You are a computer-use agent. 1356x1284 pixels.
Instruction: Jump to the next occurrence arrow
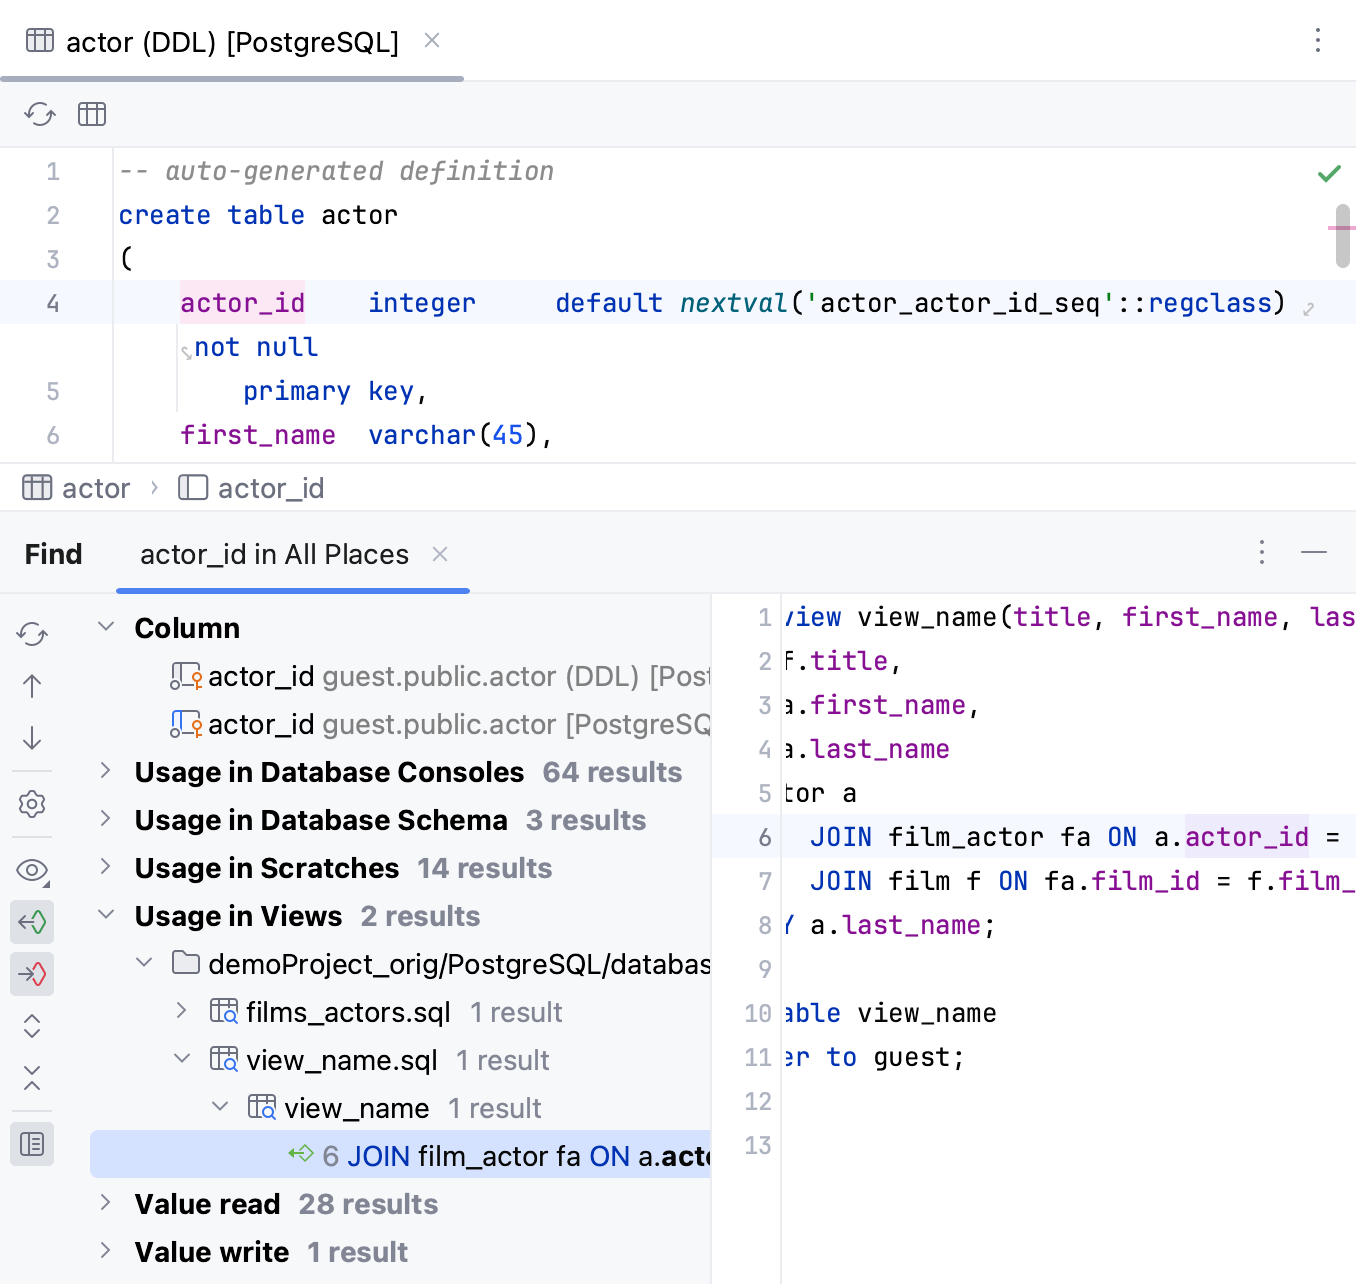[x=31, y=738]
